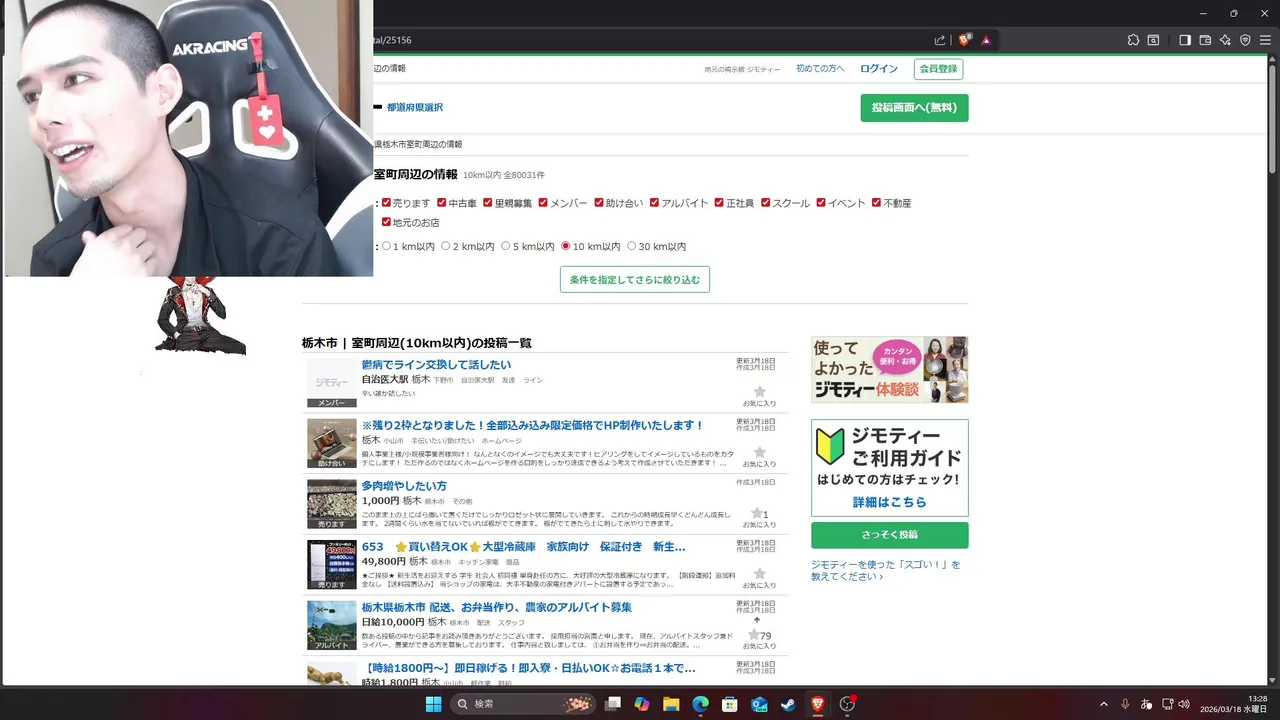Toggle the 地元のお店 checkbox
The image size is (1280, 720).
tap(386, 222)
